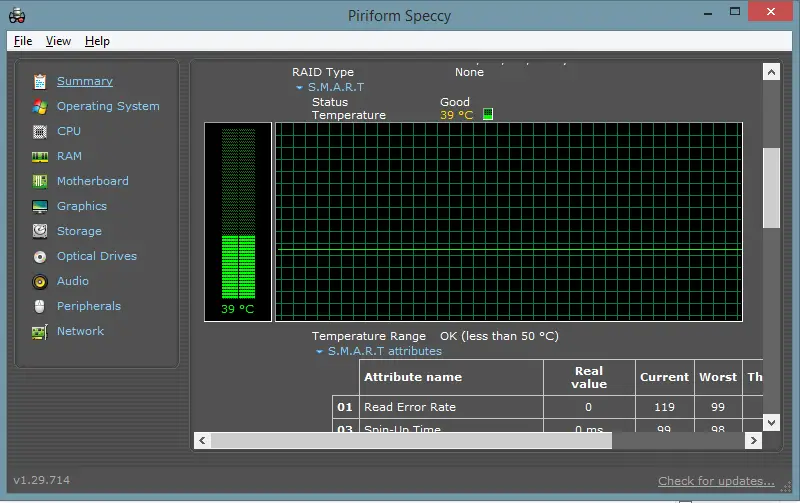This screenshot has width=800, height=503.
Task: Select the RAM module icon
Action: point(40,157)
